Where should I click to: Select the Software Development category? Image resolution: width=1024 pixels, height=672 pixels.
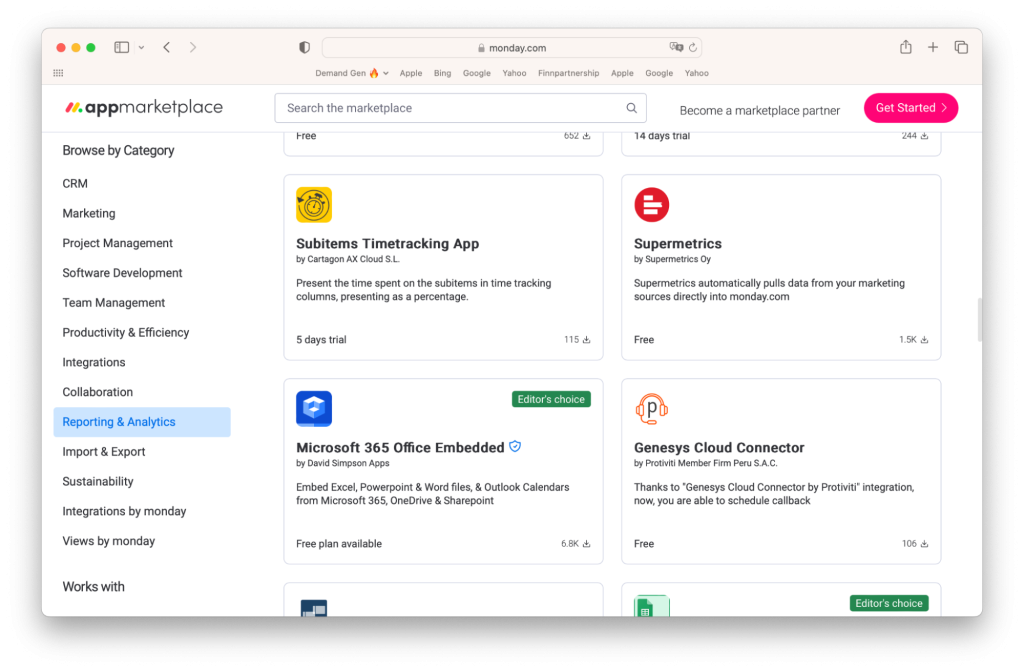[x=122, y=273]
